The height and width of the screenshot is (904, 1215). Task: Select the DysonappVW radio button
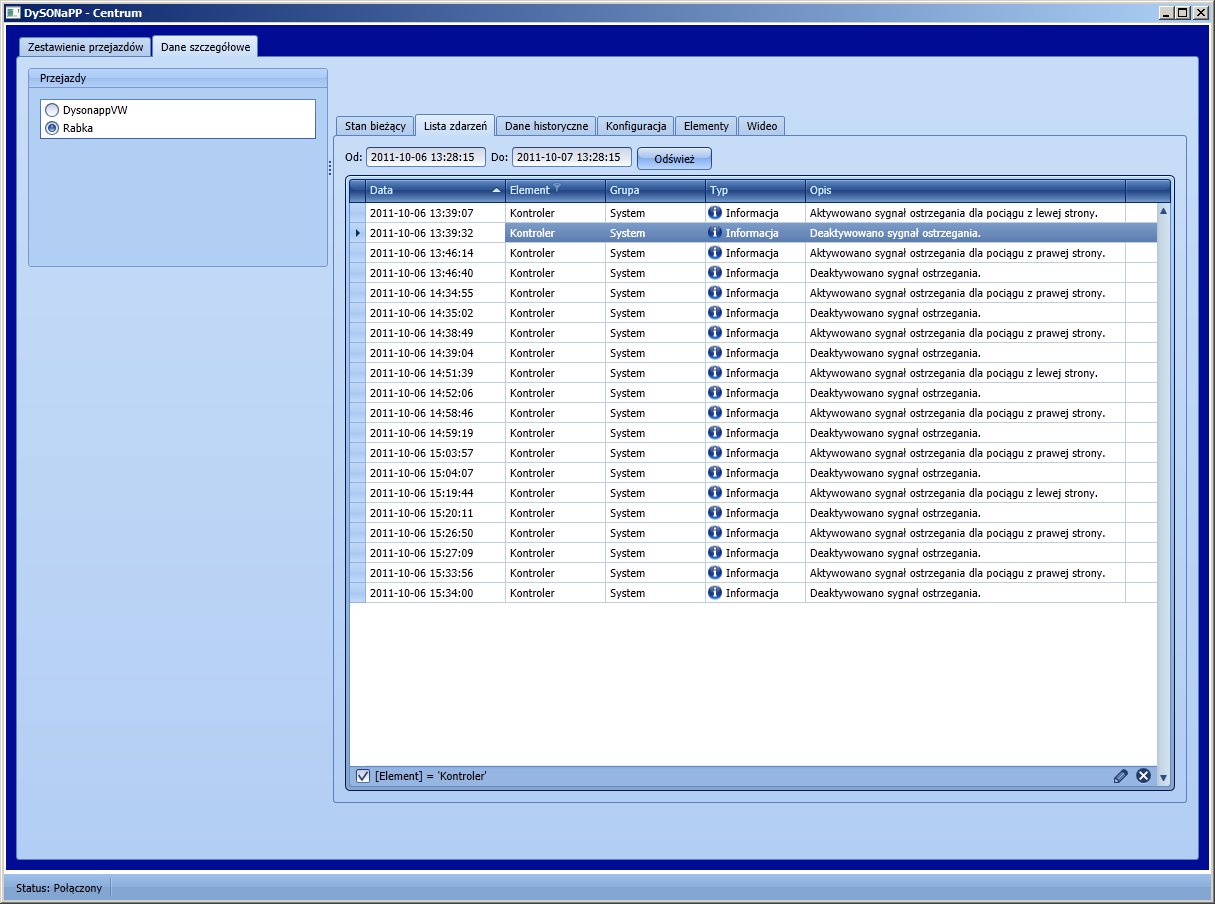(x=52, y=110)
